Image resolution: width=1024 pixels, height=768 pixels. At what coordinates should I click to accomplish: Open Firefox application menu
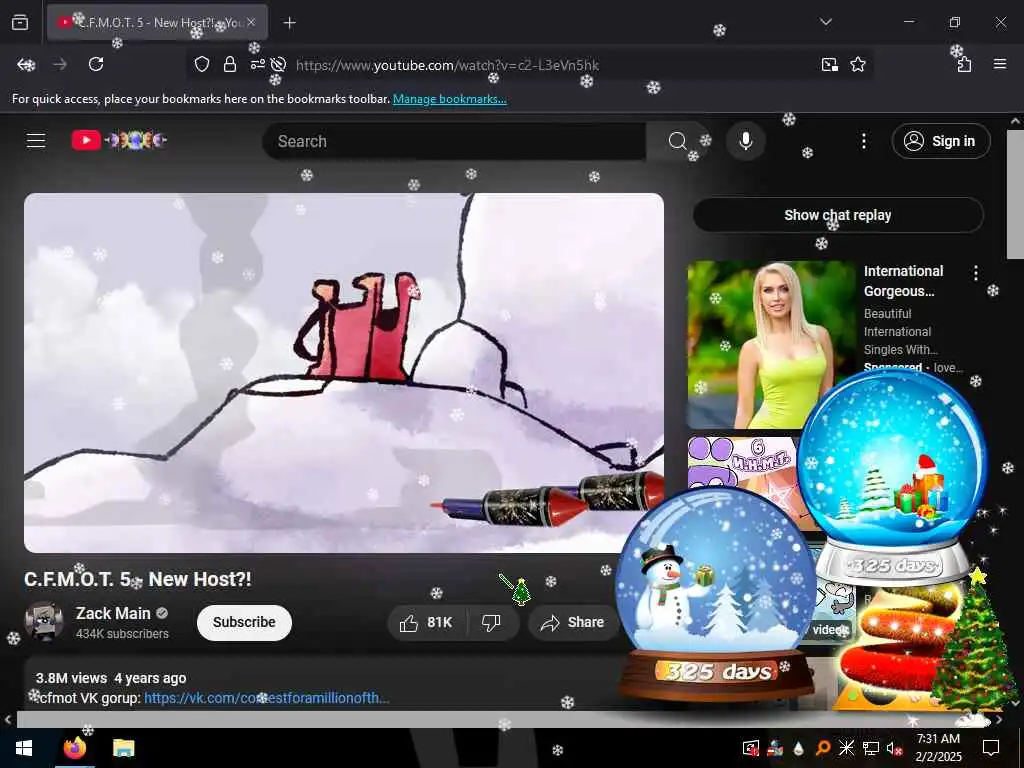(1000, 64)
